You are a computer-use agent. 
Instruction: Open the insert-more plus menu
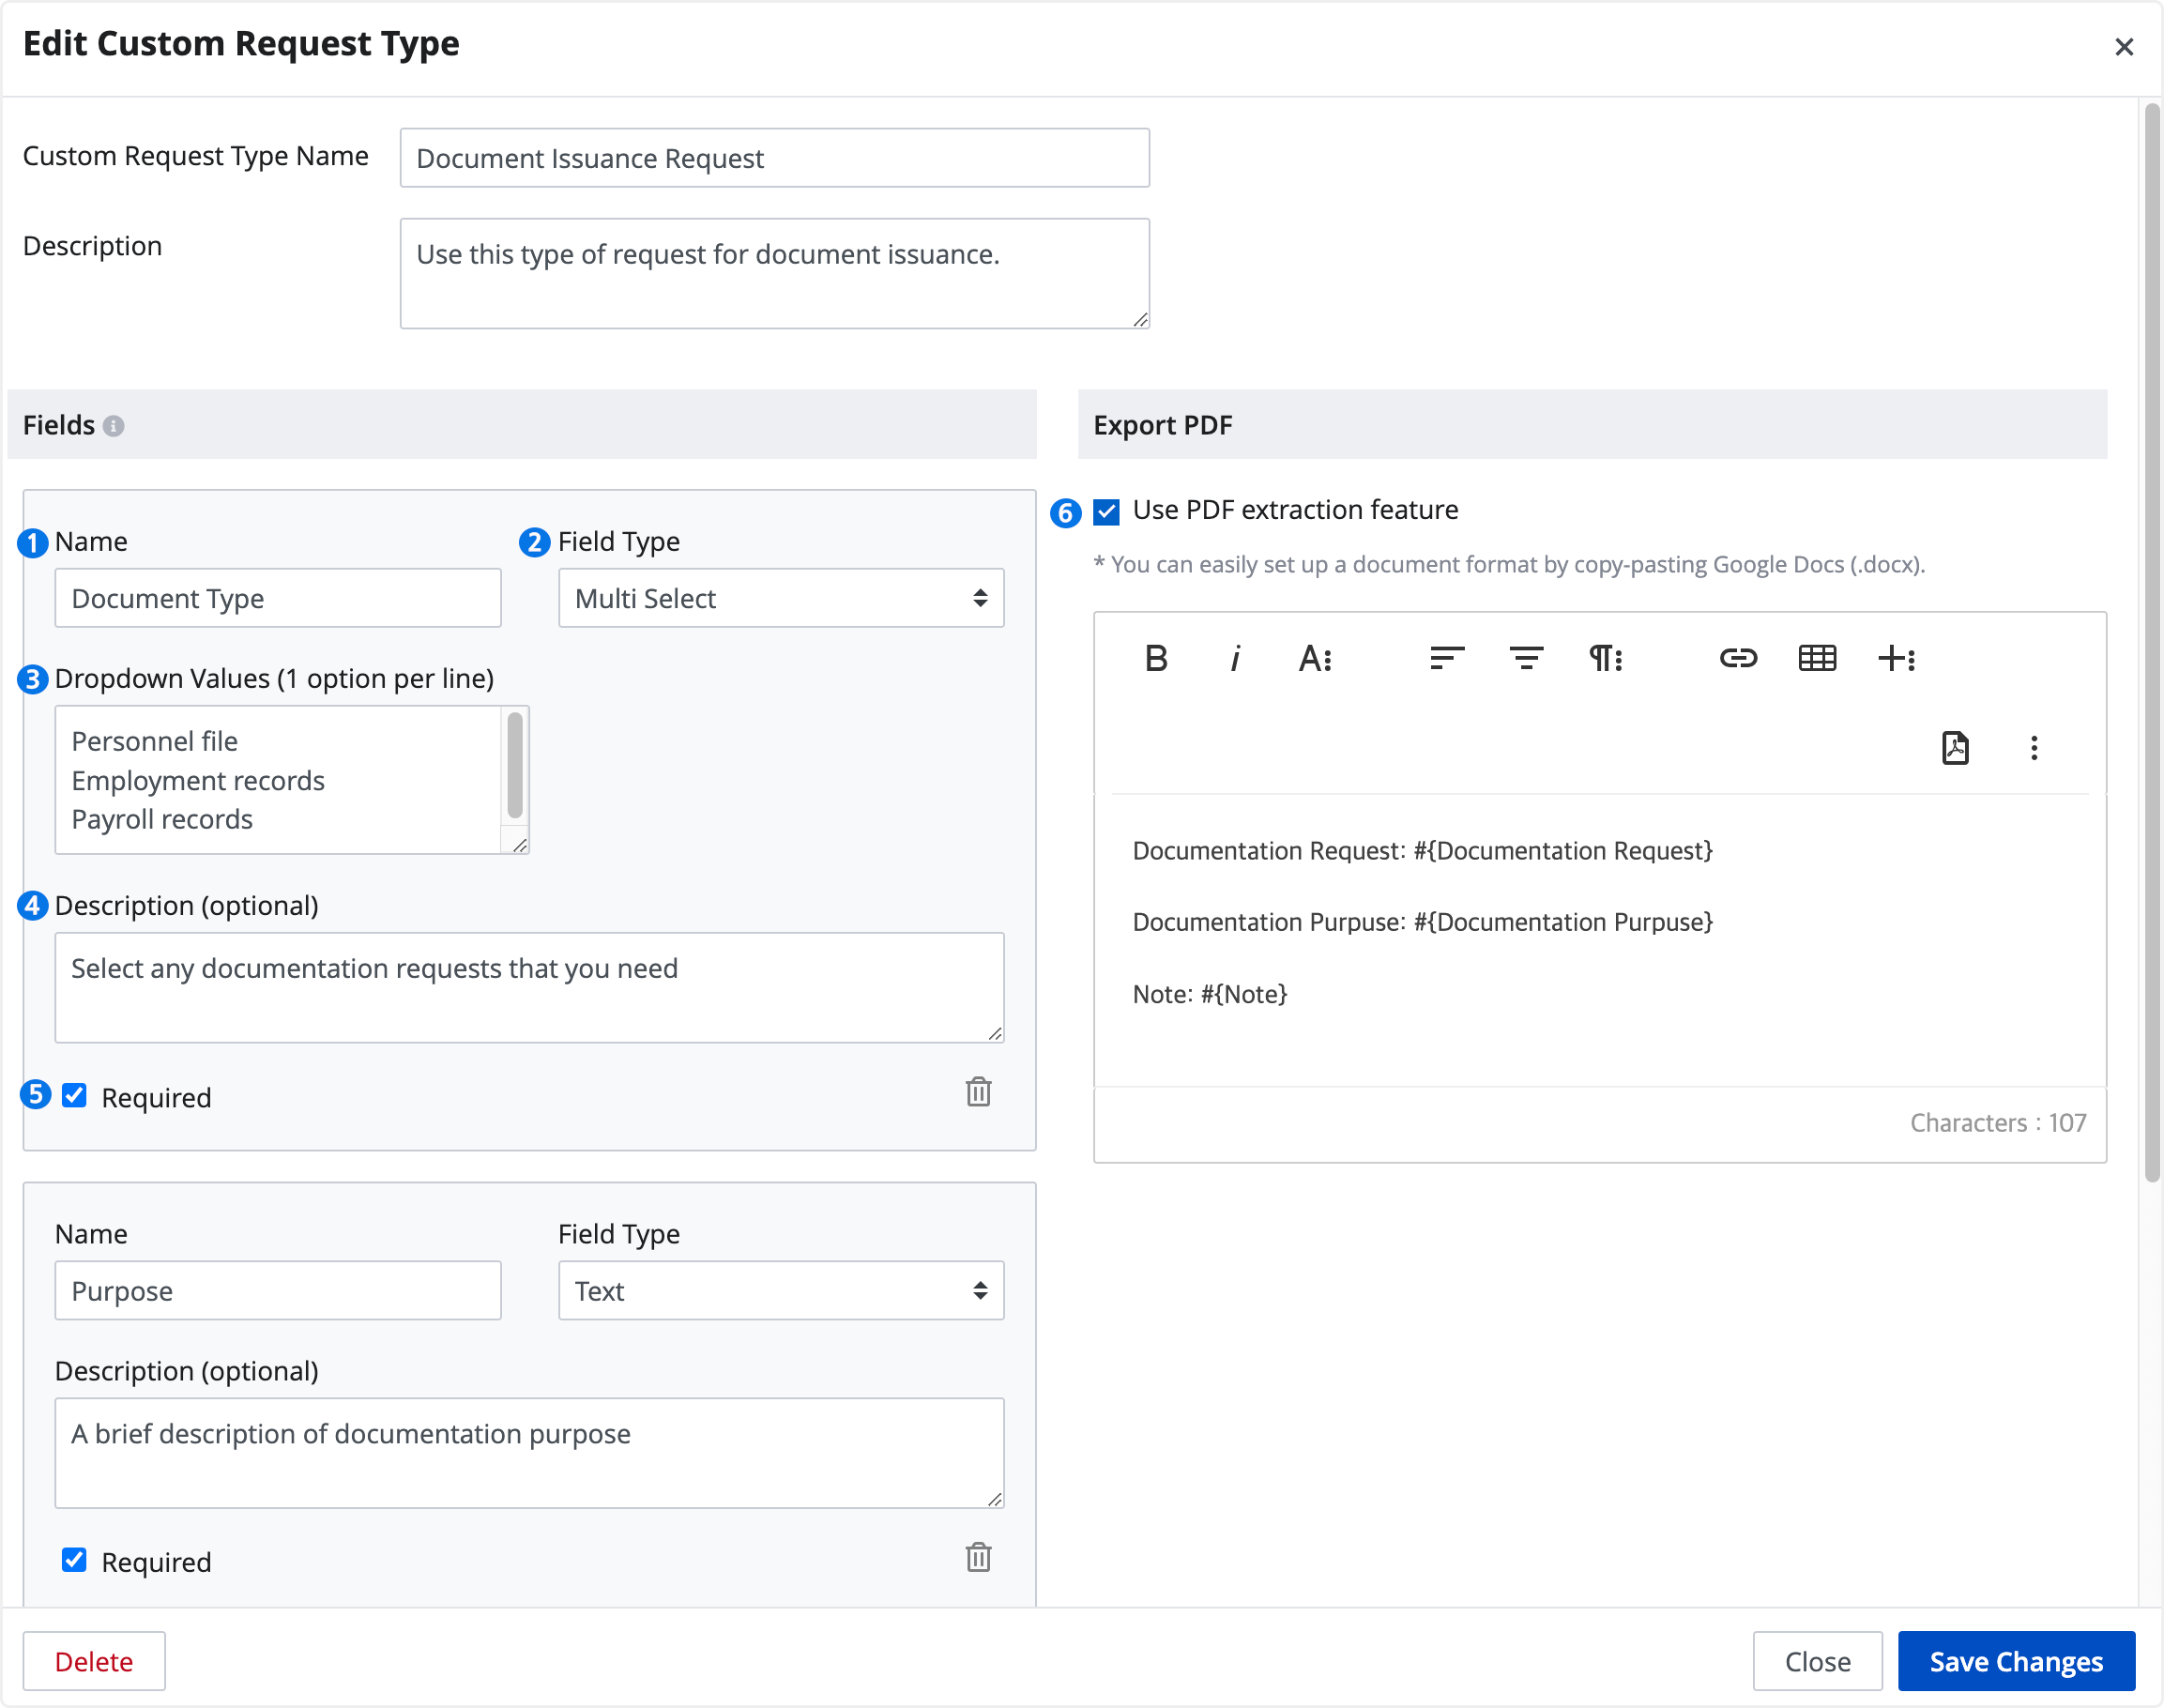pos(1896,658)
